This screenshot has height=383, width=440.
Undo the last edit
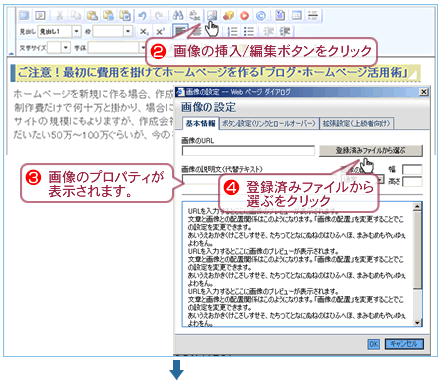click(143, 15)
